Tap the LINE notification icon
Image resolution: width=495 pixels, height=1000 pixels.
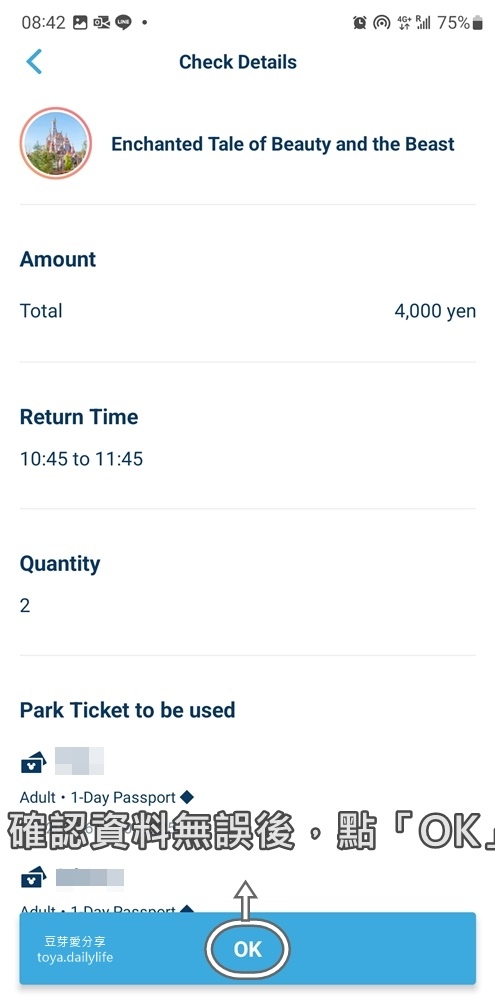[123, 23]
